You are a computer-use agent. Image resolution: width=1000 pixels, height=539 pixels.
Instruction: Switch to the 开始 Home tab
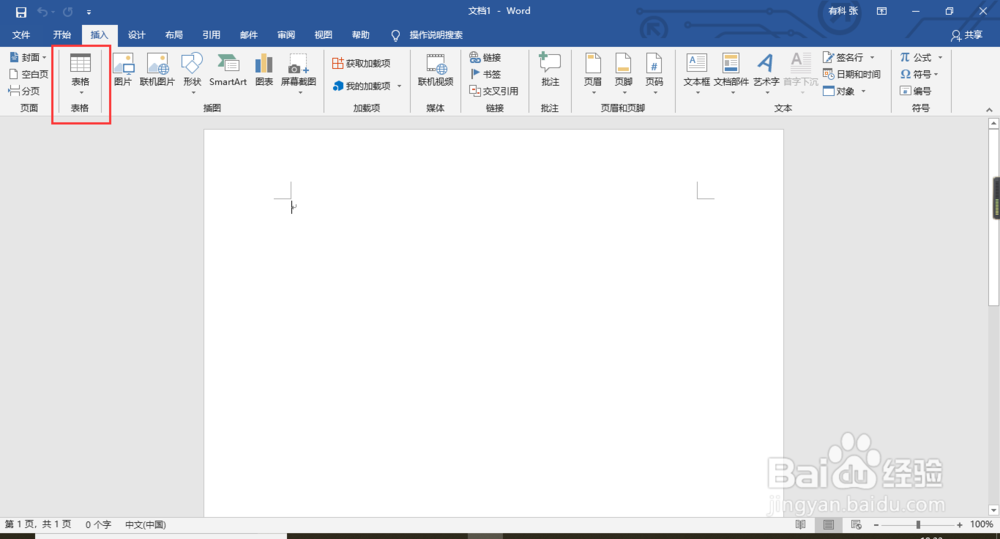pyautogui.click(x=62, y=35)
